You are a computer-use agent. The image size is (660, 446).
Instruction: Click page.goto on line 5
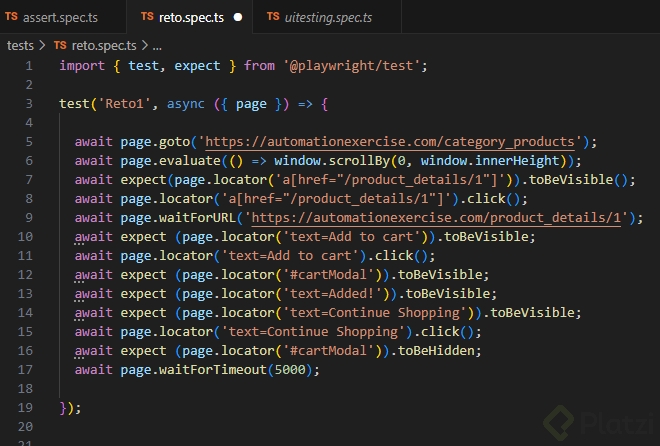(155, 142)
